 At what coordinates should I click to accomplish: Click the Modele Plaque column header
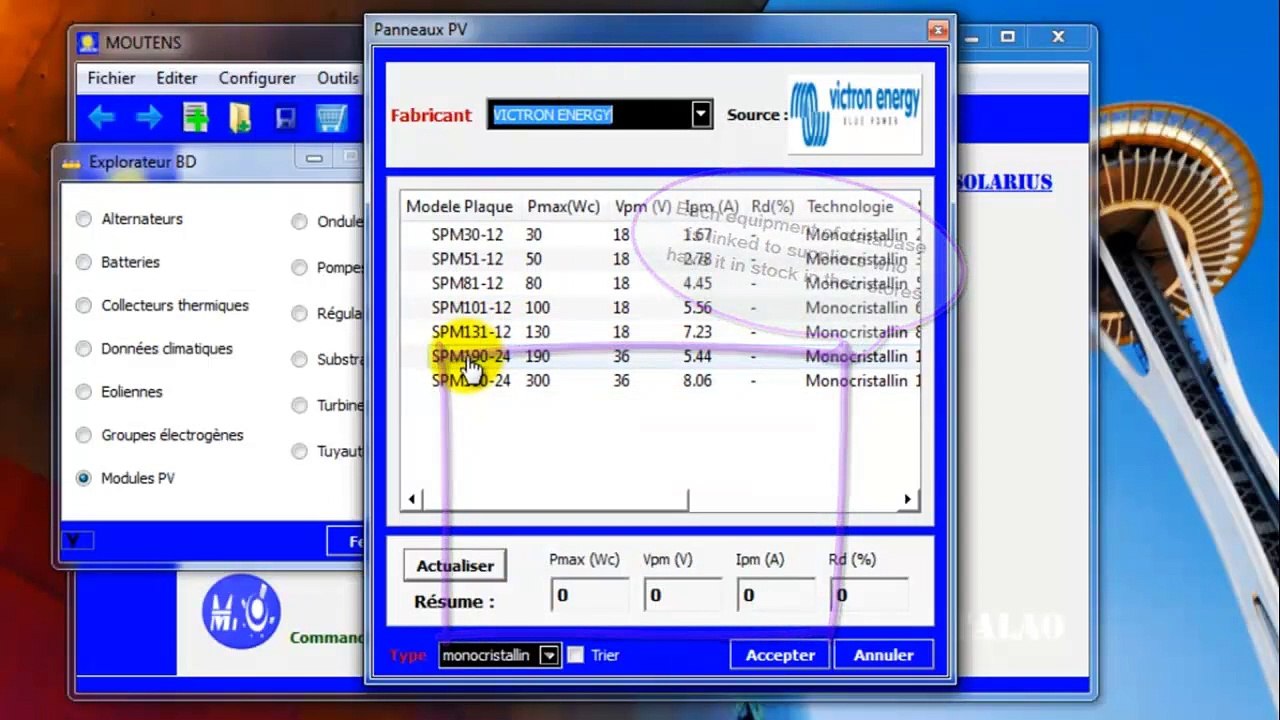tap(459, 207)
